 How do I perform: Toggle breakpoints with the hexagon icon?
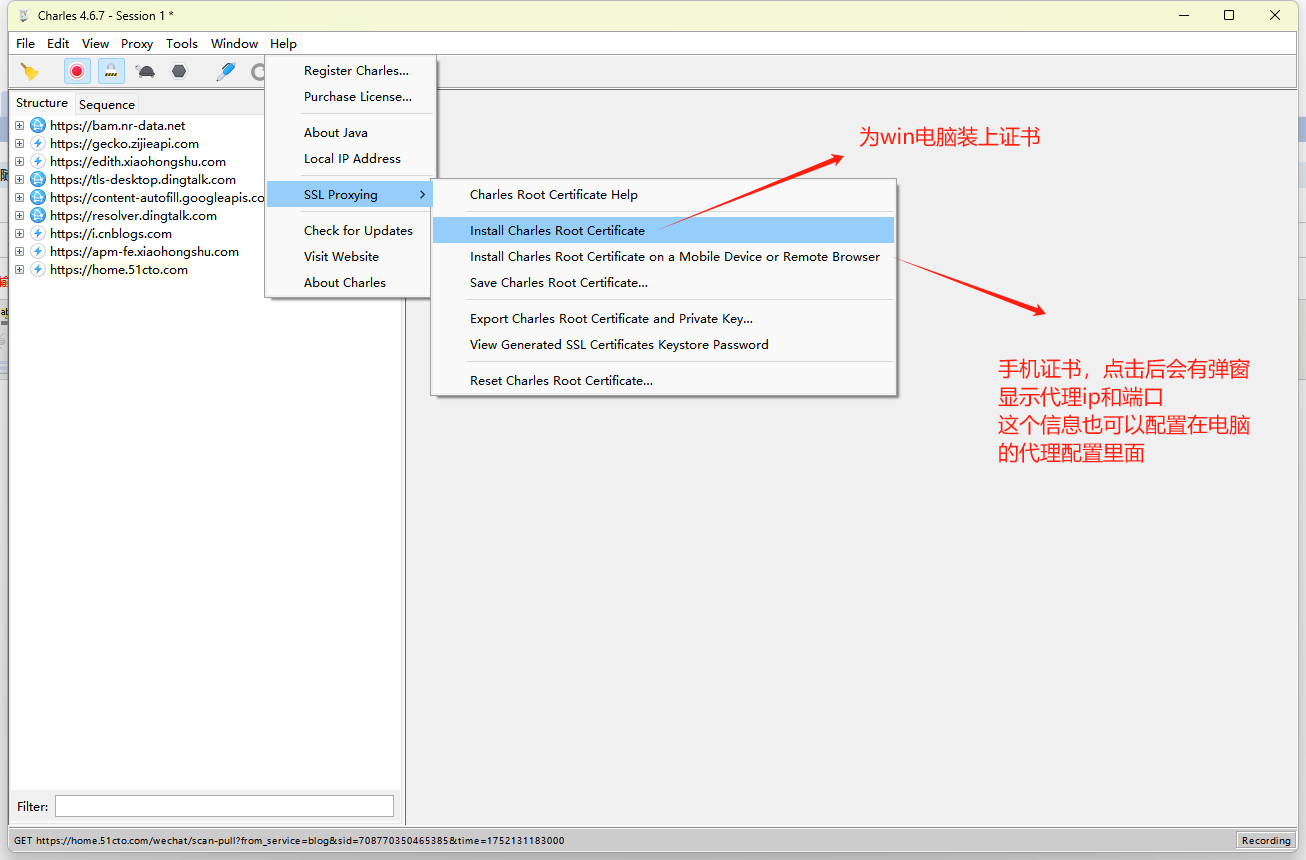pos(179,71)
